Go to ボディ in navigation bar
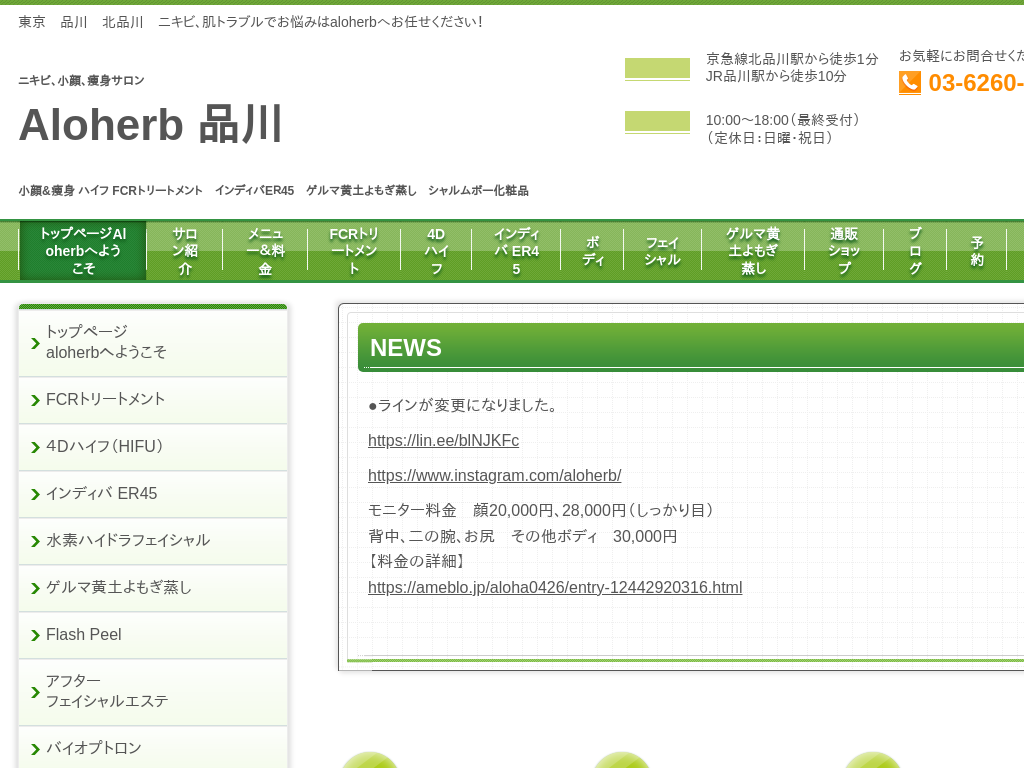Image resolution: width=1024 pixels, height=768 pixels. [592, 251]
